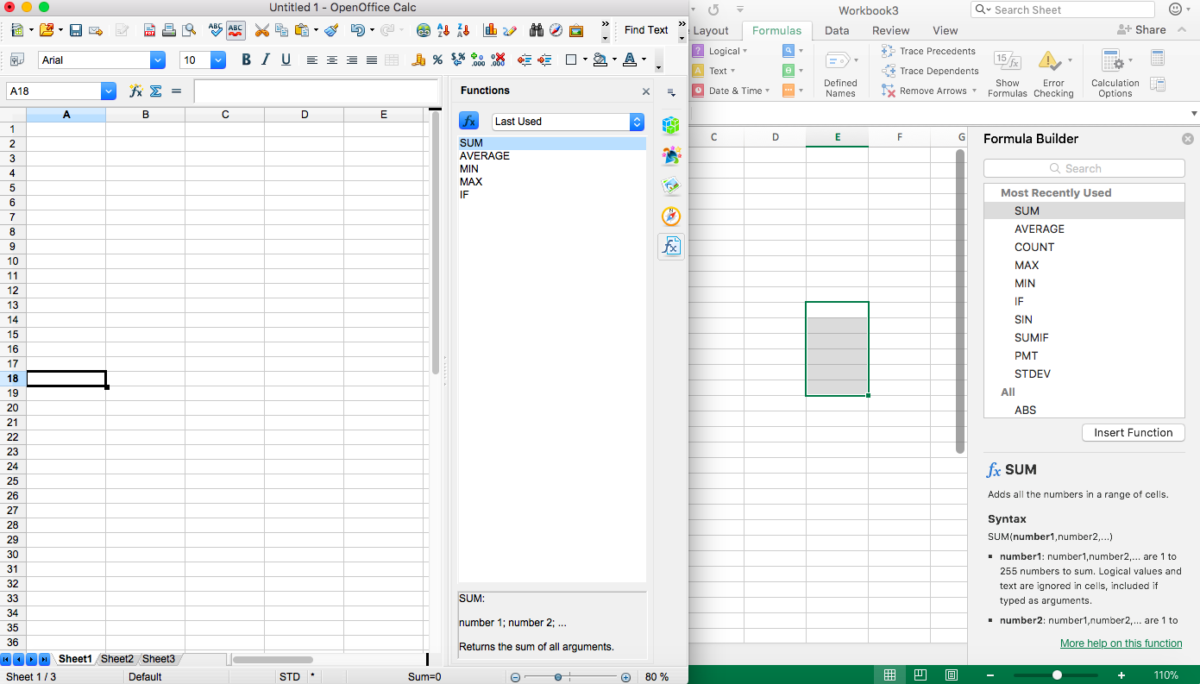This screenshot has width=1200, height=684.
Task: Enable AutoSpellcheck highlighting
Action: click(x=237, y=29)
